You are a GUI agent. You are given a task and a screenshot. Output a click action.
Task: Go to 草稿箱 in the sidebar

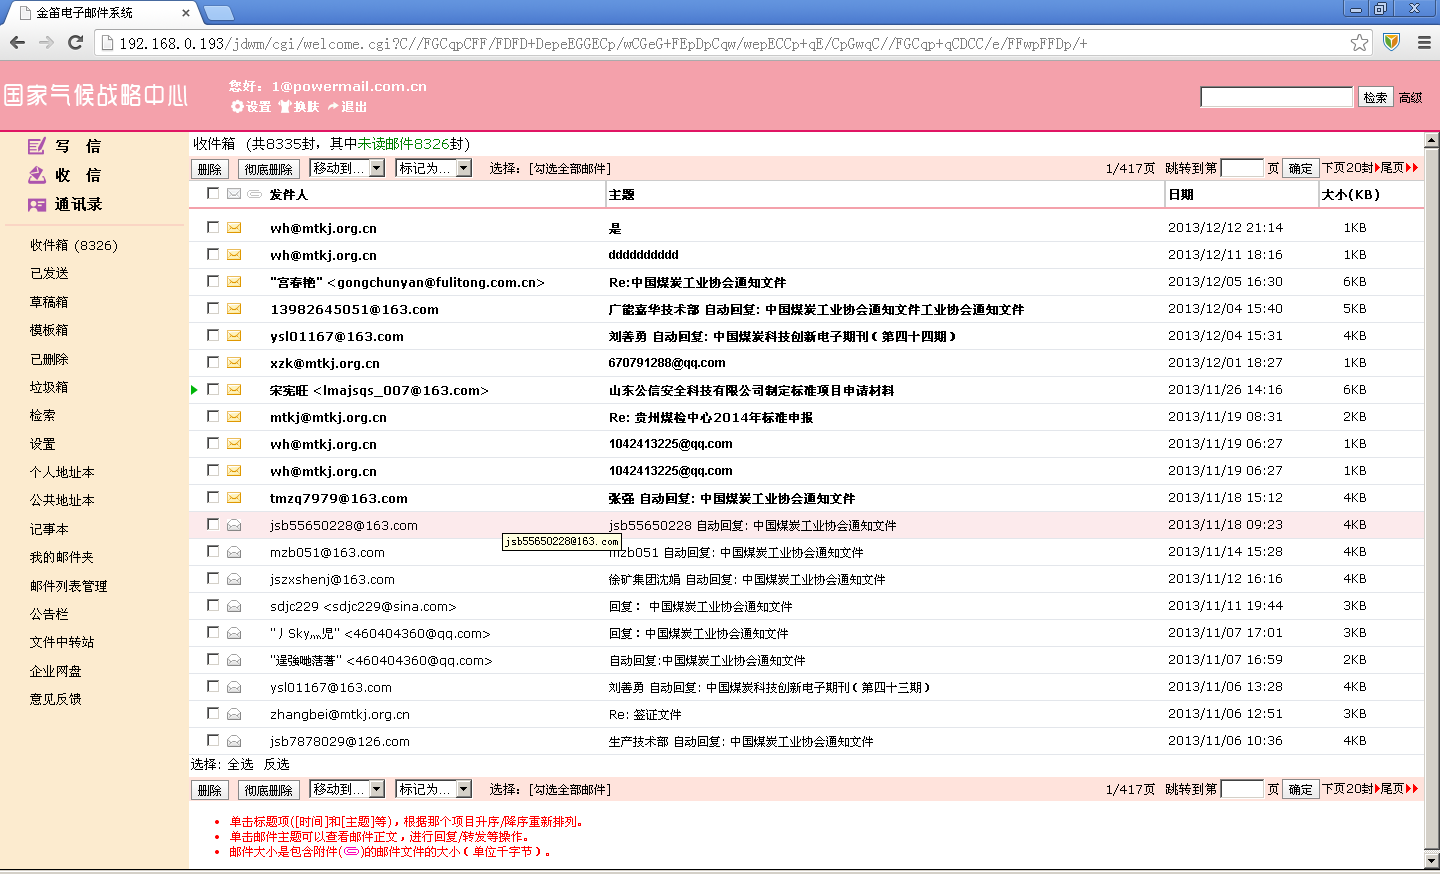tap(49, 302)
